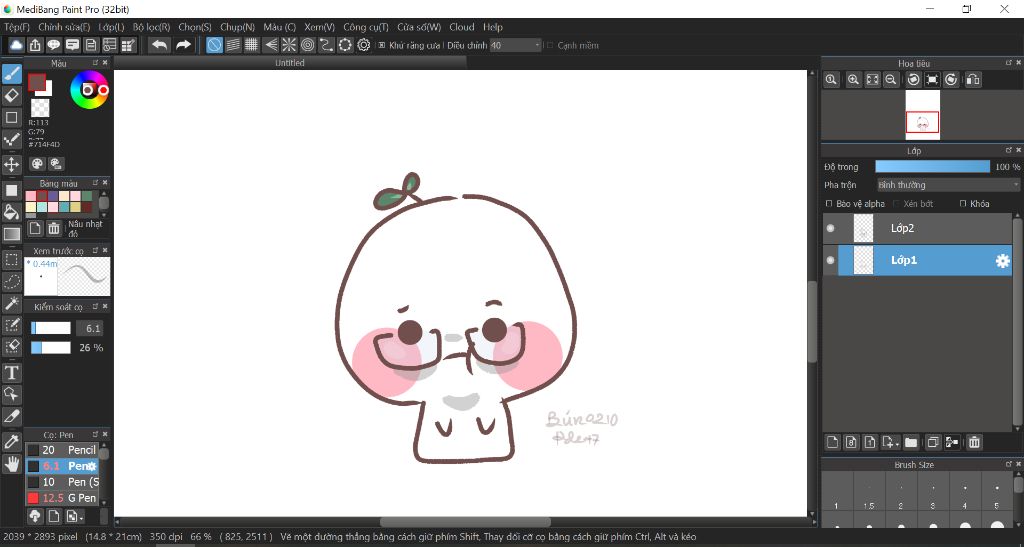The width and height of the screenshot is (1024, 547).
Task: Select the Hand pan tool
Action: pos(12,464)
